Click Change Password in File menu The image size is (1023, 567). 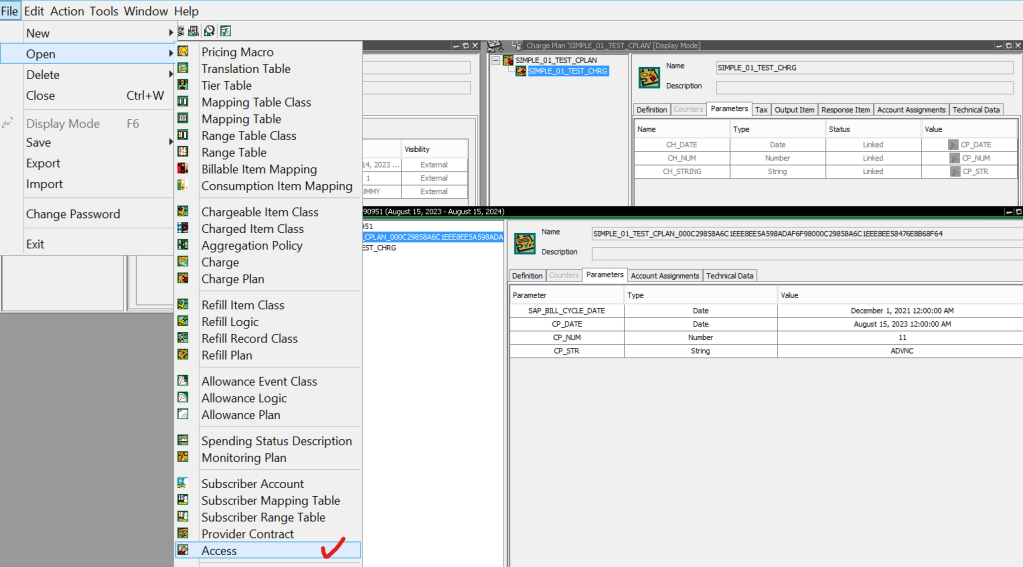coord(73,214)
